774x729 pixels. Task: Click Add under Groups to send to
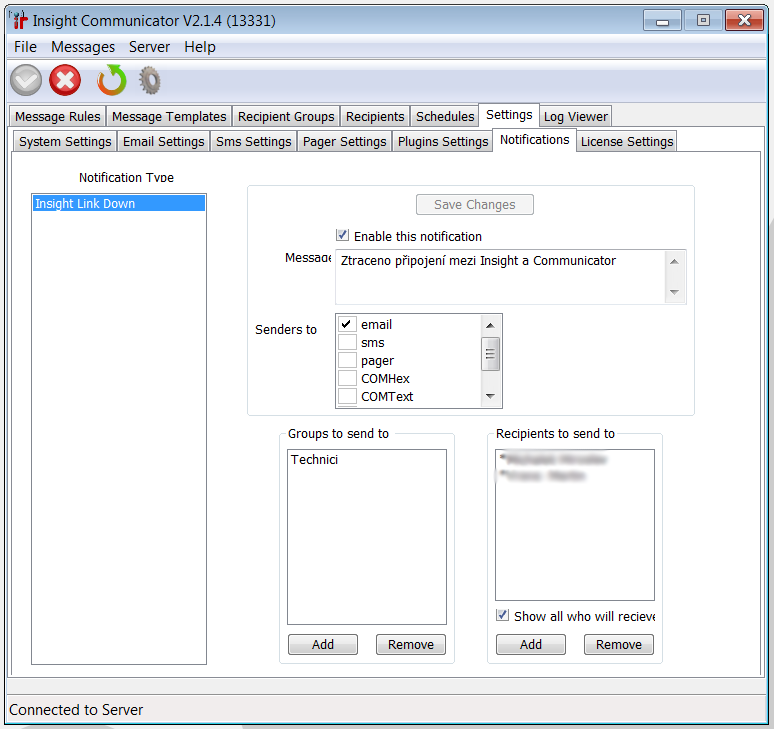[x=323, y=645]
